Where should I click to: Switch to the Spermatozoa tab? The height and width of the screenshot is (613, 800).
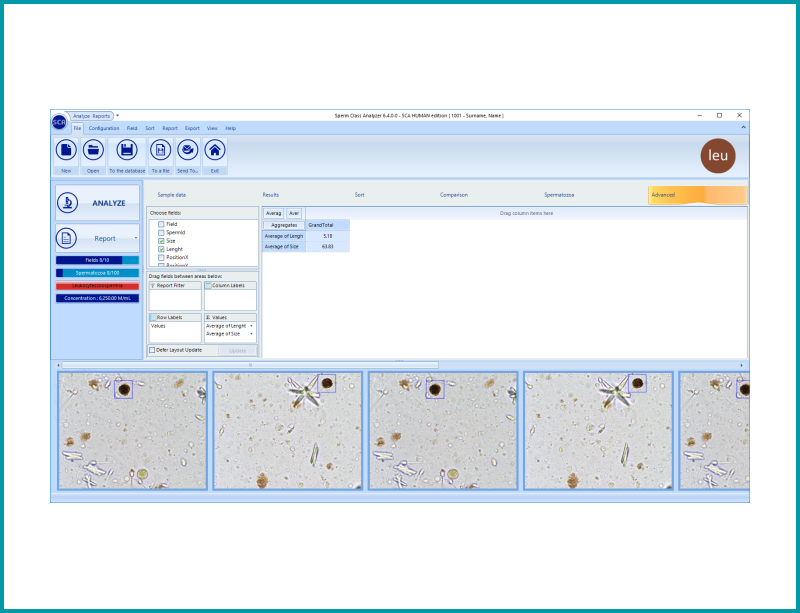point(559,195)
